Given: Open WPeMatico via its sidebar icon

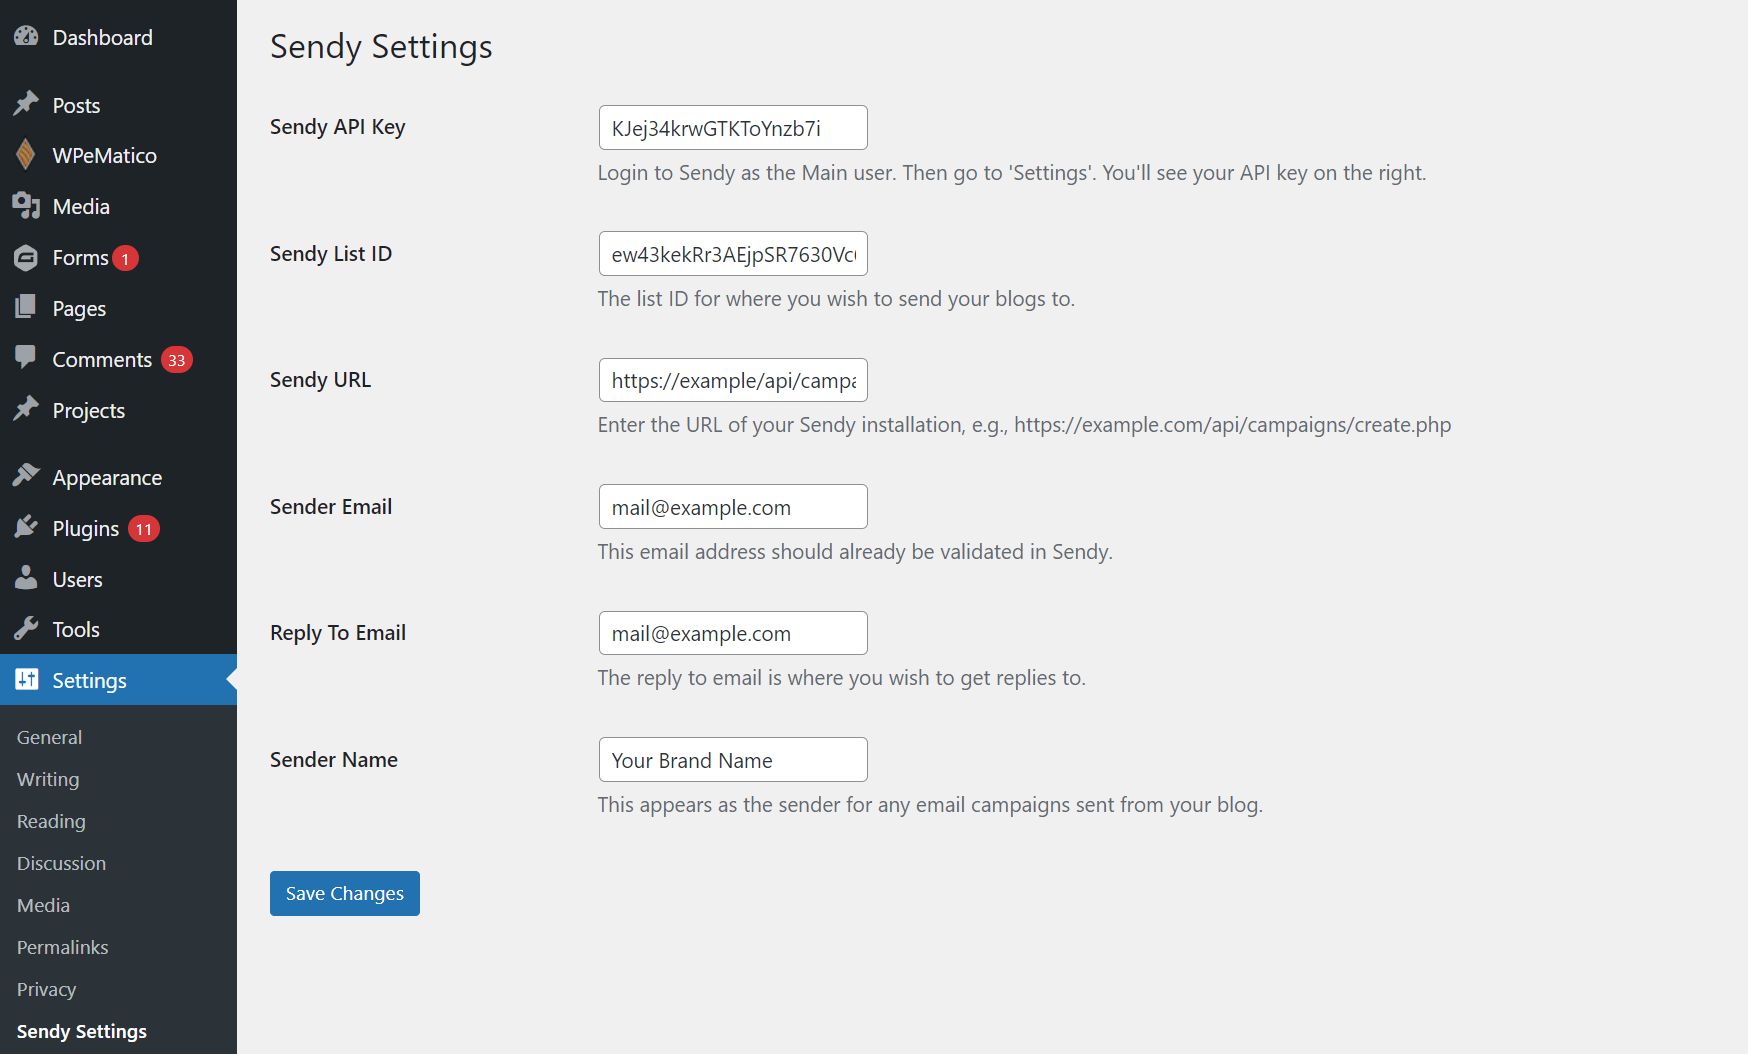Looking at the screenshot, I should click(x=26, y=155).
